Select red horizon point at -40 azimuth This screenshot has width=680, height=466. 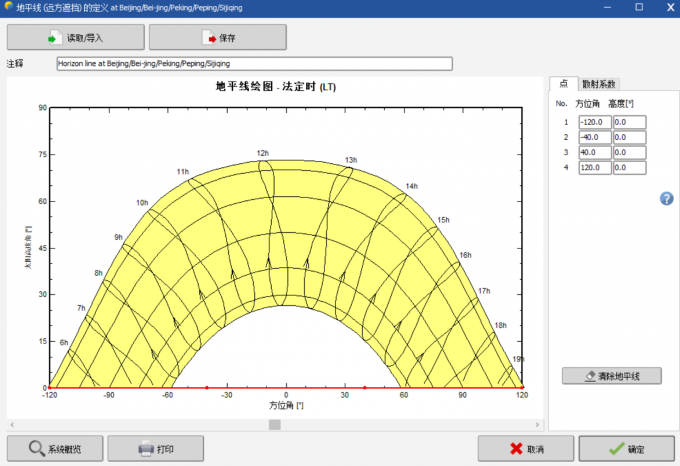207,387
